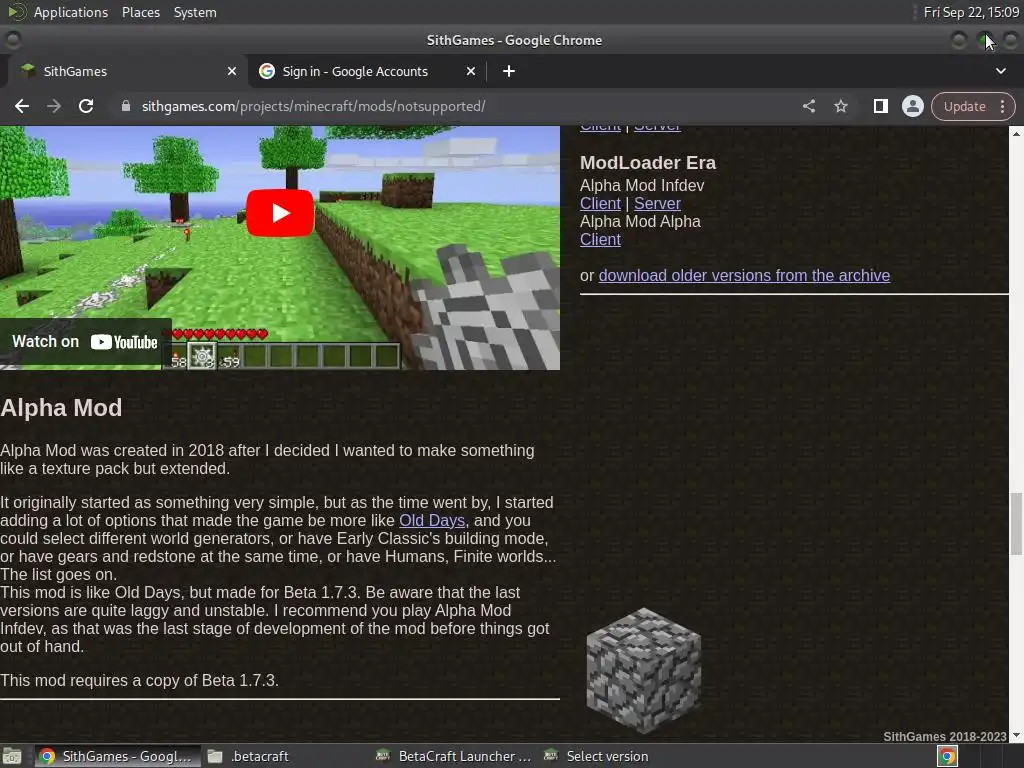
Task: Open the System menu
Action: point(195,12)
